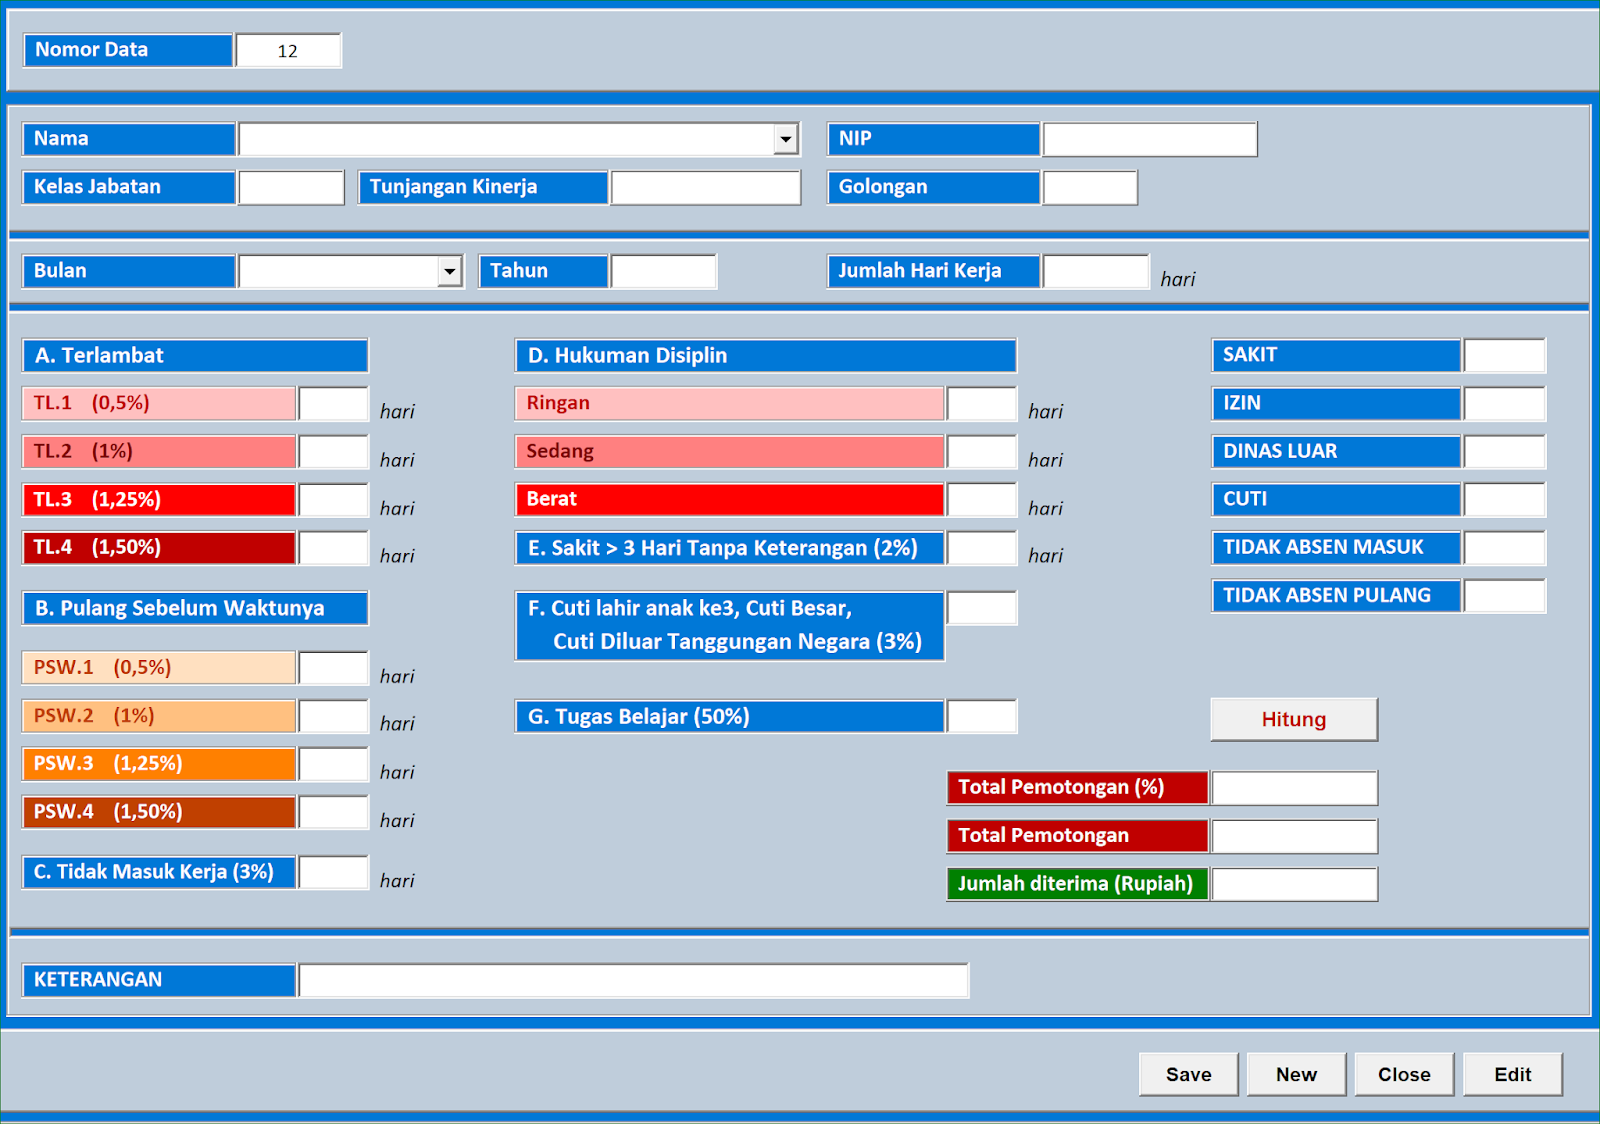Select the Tahun input box
Screen dimensions: 1600x1124
[663, 270]
